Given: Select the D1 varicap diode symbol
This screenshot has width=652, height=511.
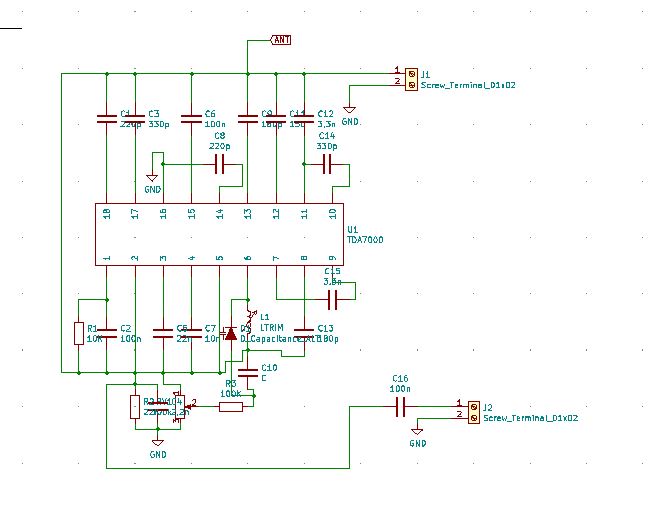Looking at the screenshot, I should pos(231,334).
